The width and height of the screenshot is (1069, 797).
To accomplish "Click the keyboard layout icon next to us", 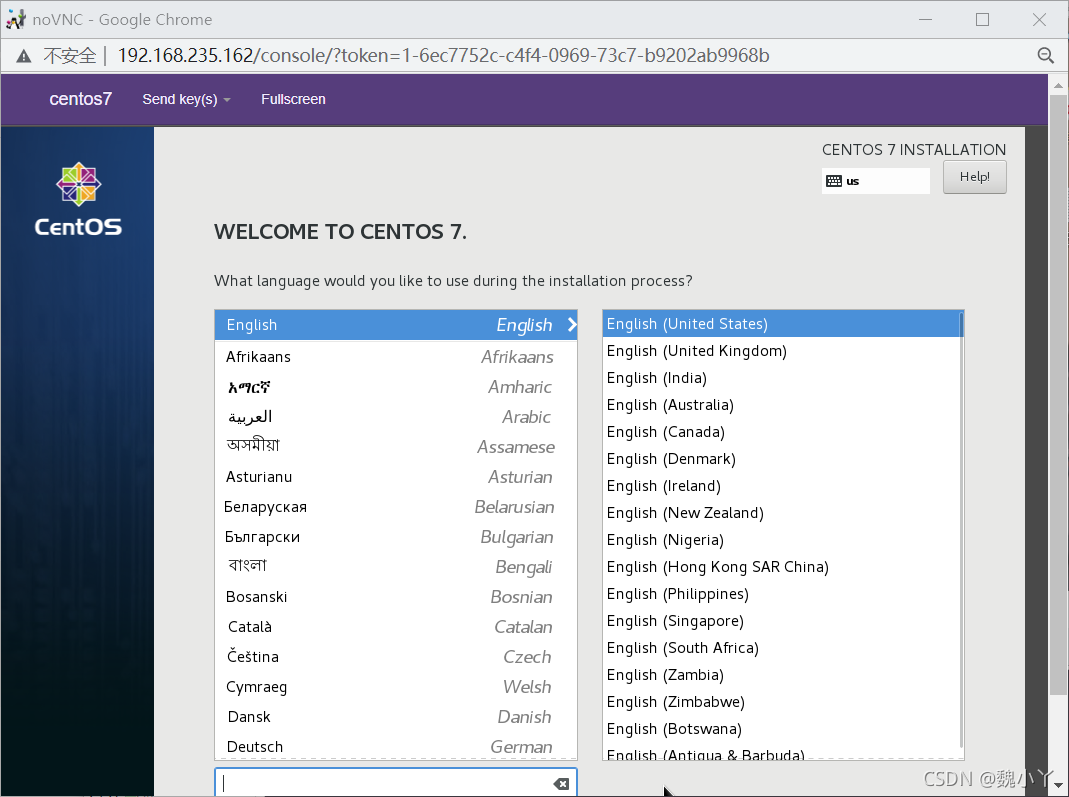I will [833, 181].
